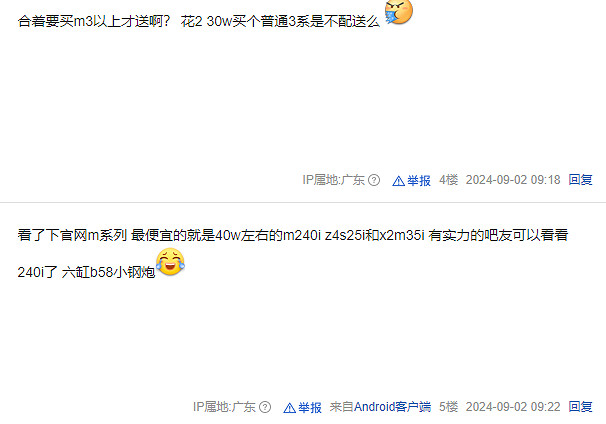Click warning triangle icon on 5楼 举报
The image size is (606, 424).
click(x=289, y=408)
